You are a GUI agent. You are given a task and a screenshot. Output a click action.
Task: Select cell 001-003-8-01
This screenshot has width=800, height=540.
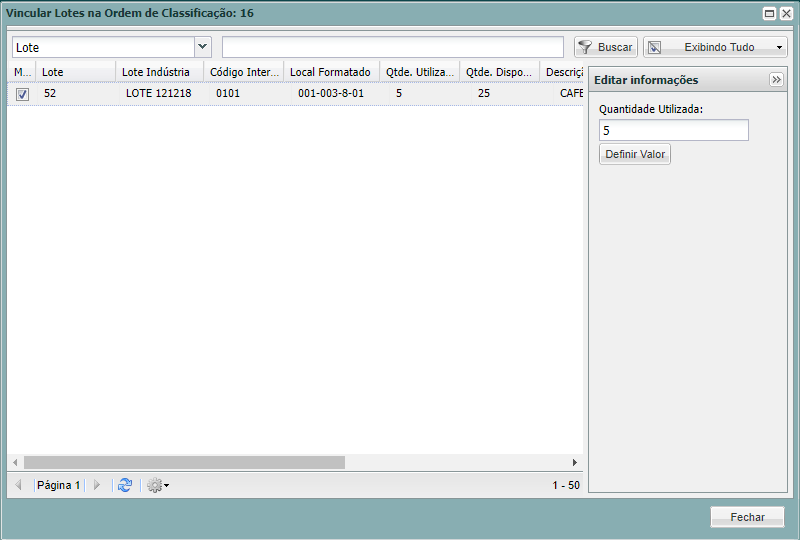click(331, 93)
